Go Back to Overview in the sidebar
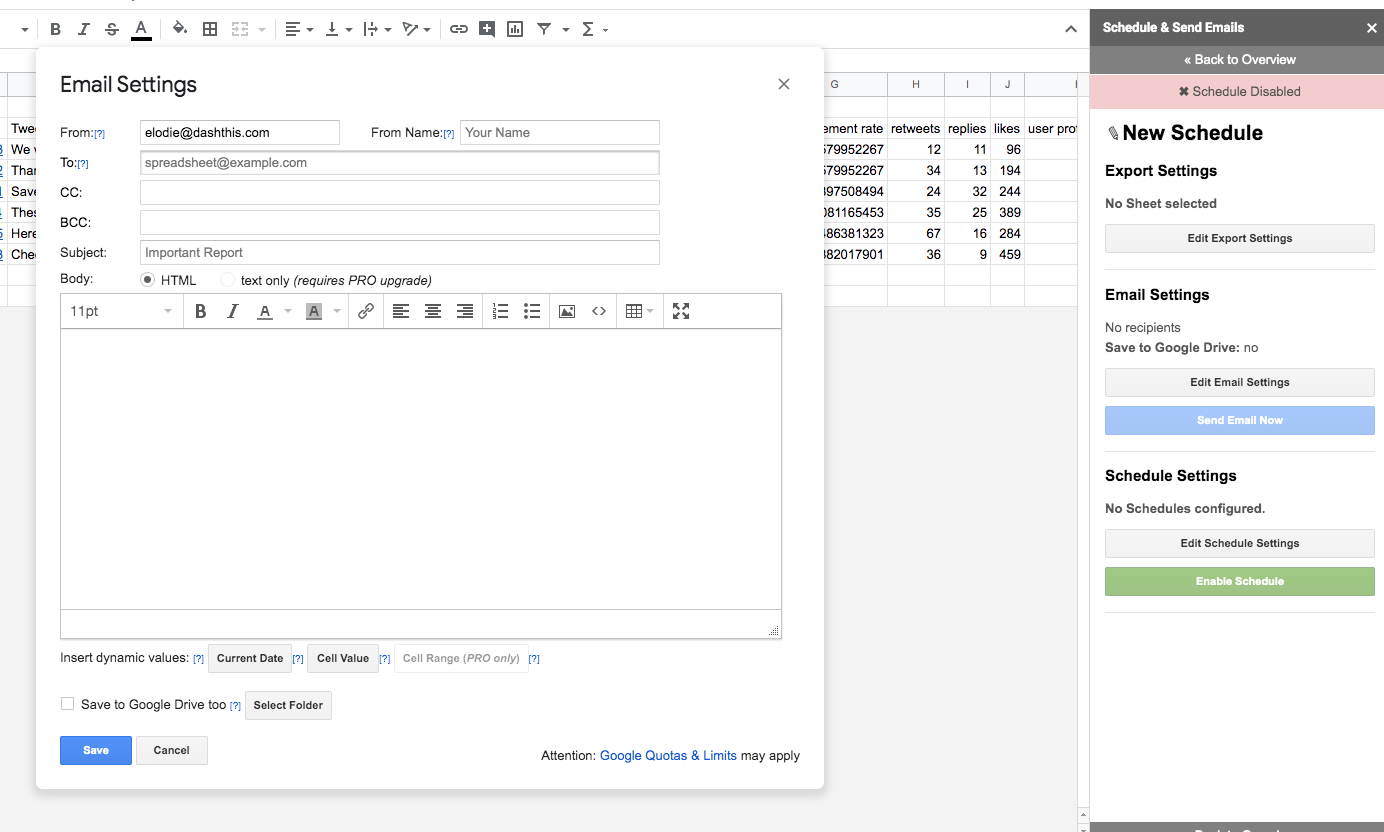This screenshot has width=1384, height=832. [x=1239, y=59]
